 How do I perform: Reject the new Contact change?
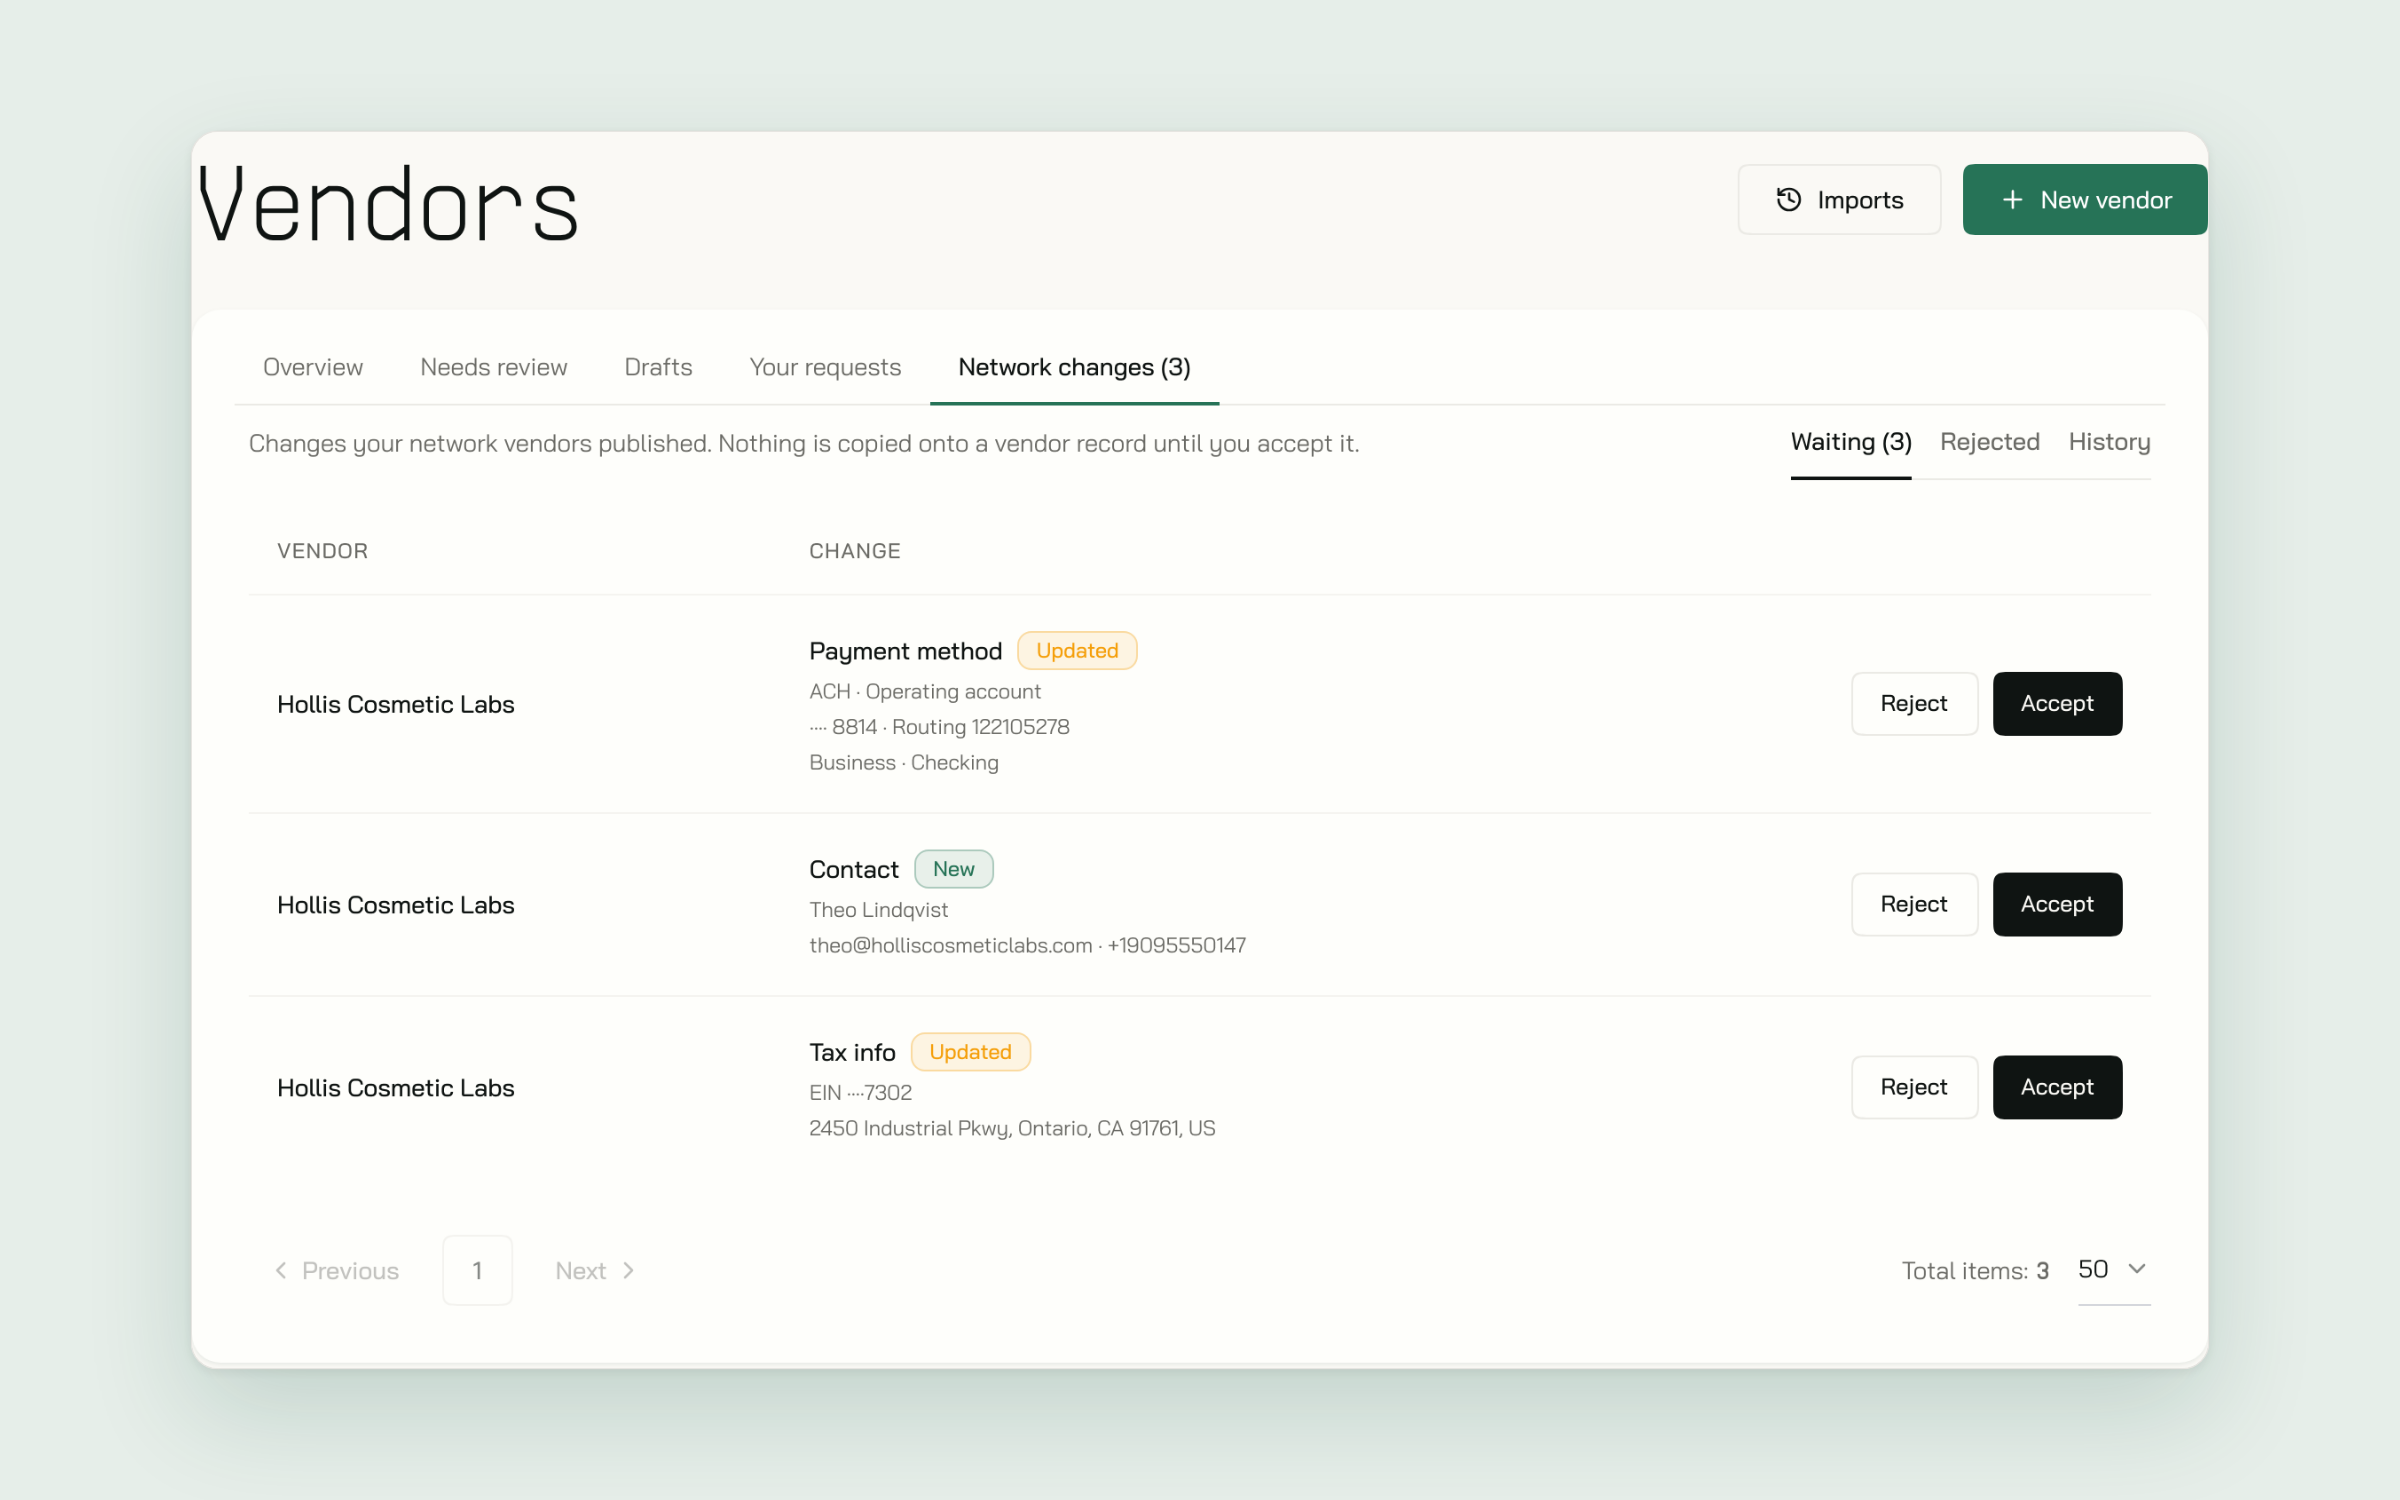click(1914, 905)
